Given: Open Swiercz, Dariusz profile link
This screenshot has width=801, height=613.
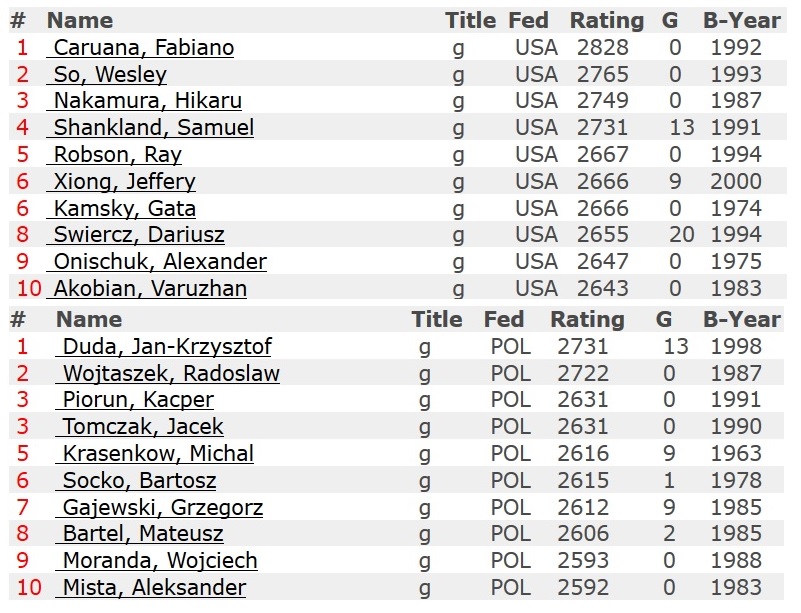Looking at the screenshot, I should (135, 235).
